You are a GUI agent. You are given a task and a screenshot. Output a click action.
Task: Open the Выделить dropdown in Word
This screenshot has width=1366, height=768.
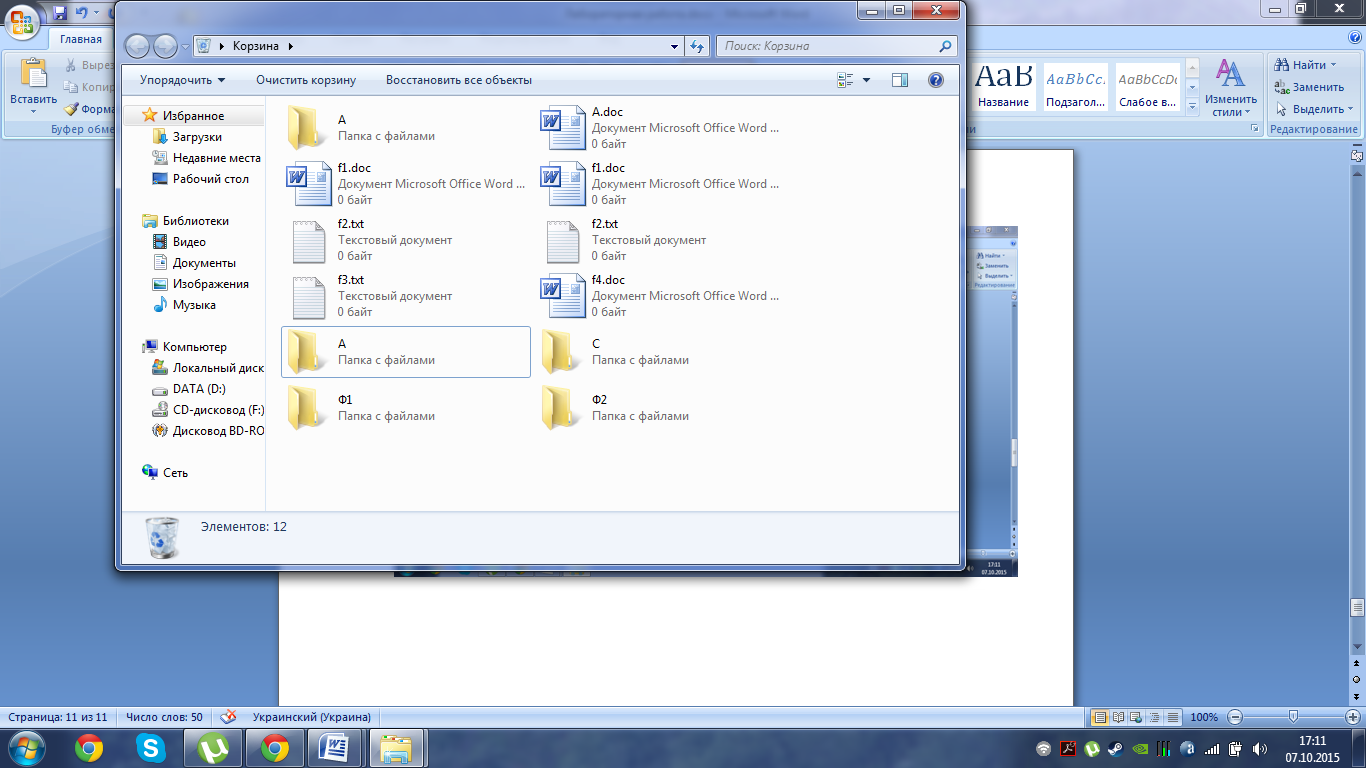[x=1314, y=109]
